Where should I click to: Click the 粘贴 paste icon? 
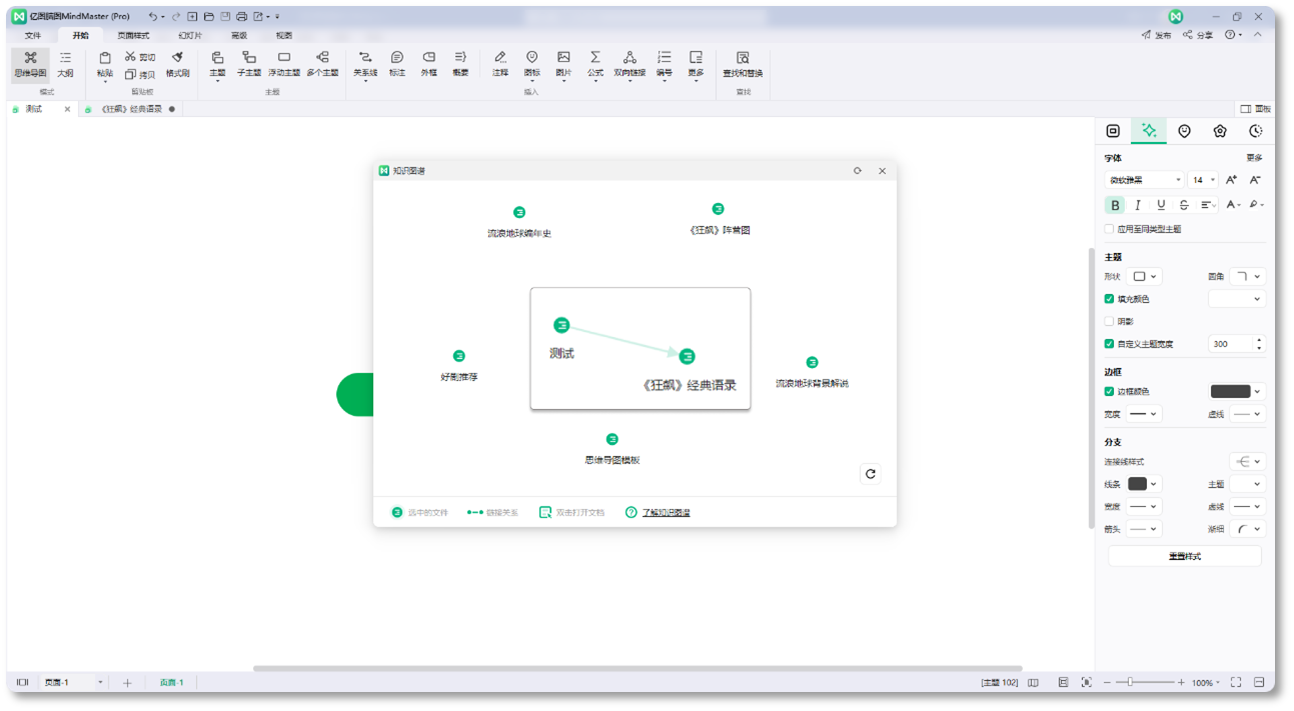coord(105,58)
